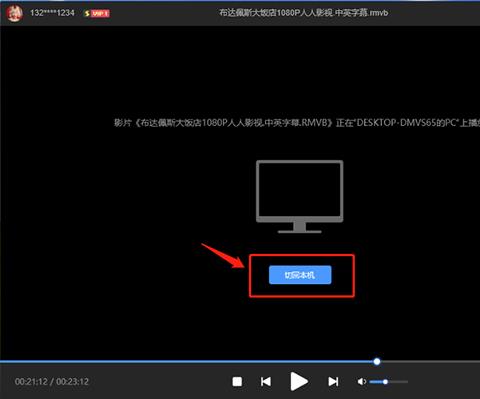Skip to next video
The image size is (480, 399).
coord(333,381)
